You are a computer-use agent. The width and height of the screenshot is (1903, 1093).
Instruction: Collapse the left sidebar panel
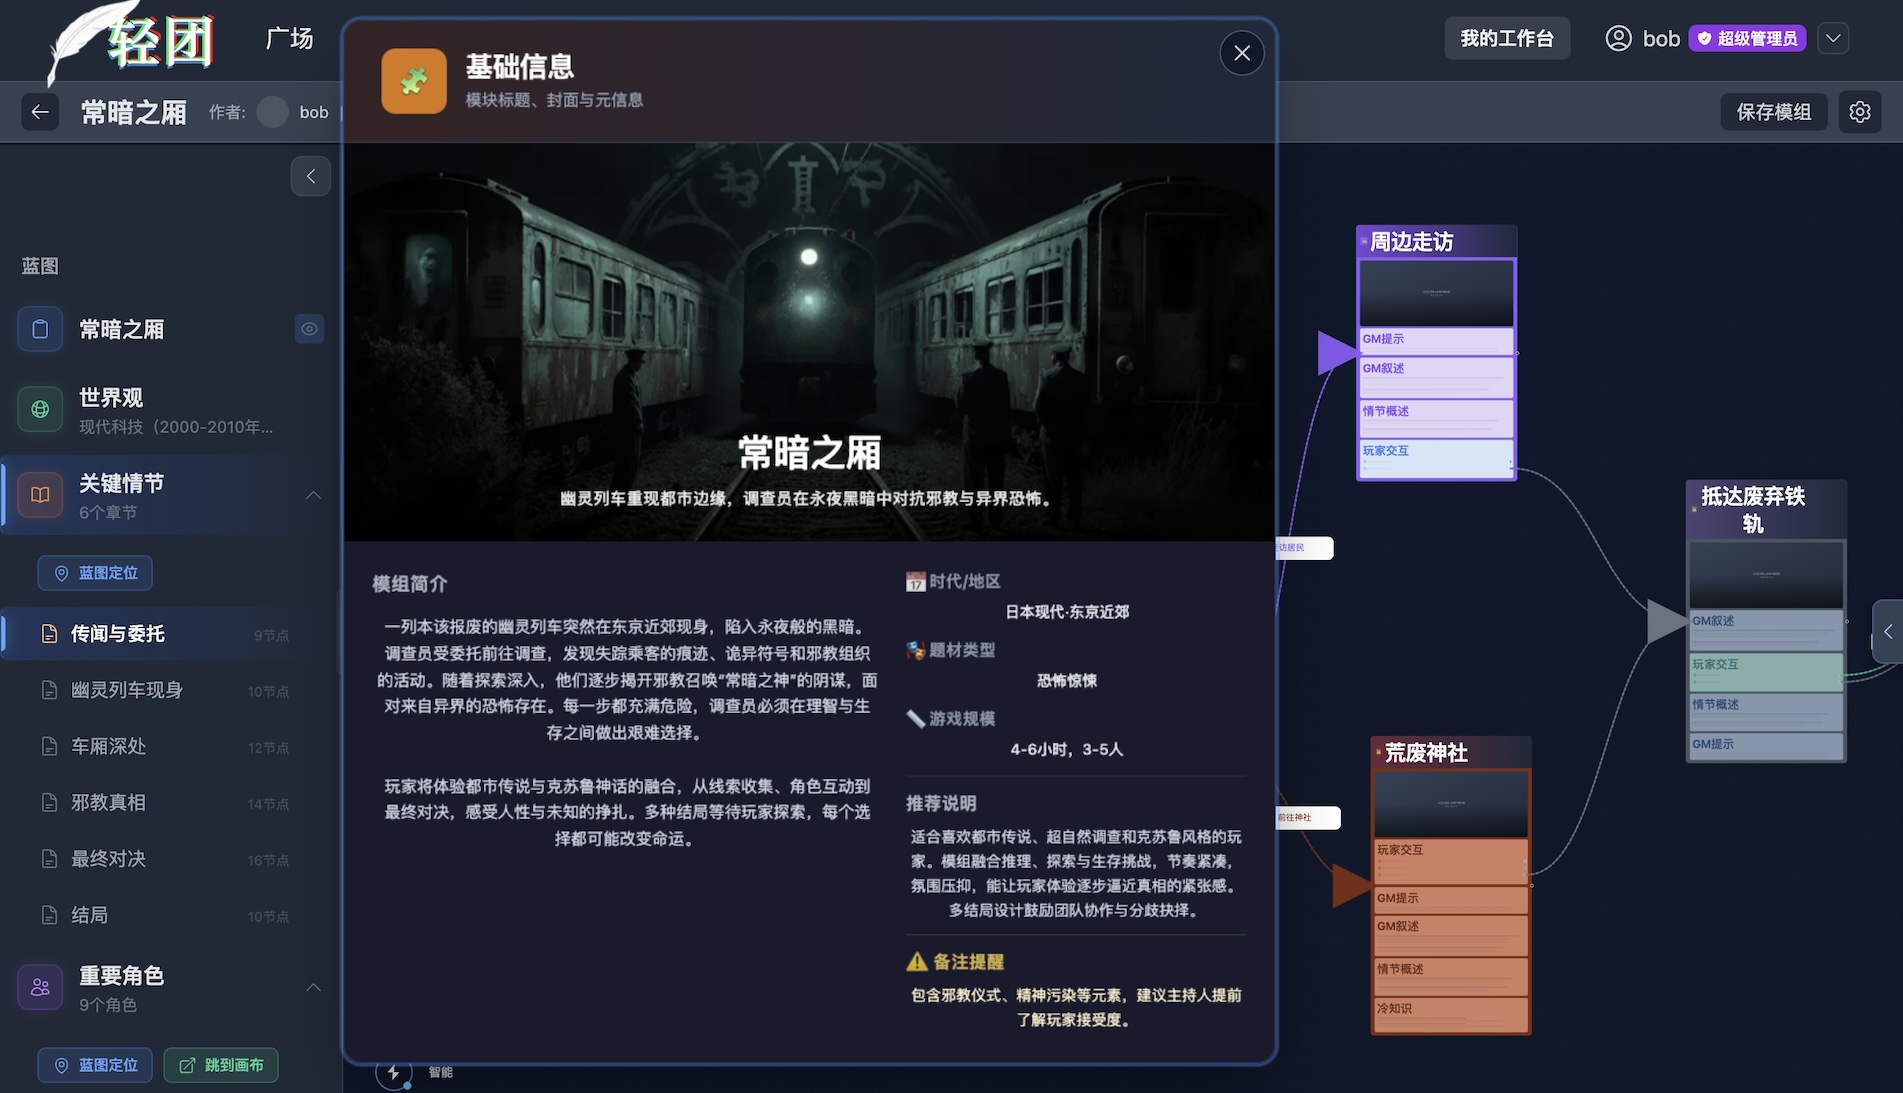311,176
